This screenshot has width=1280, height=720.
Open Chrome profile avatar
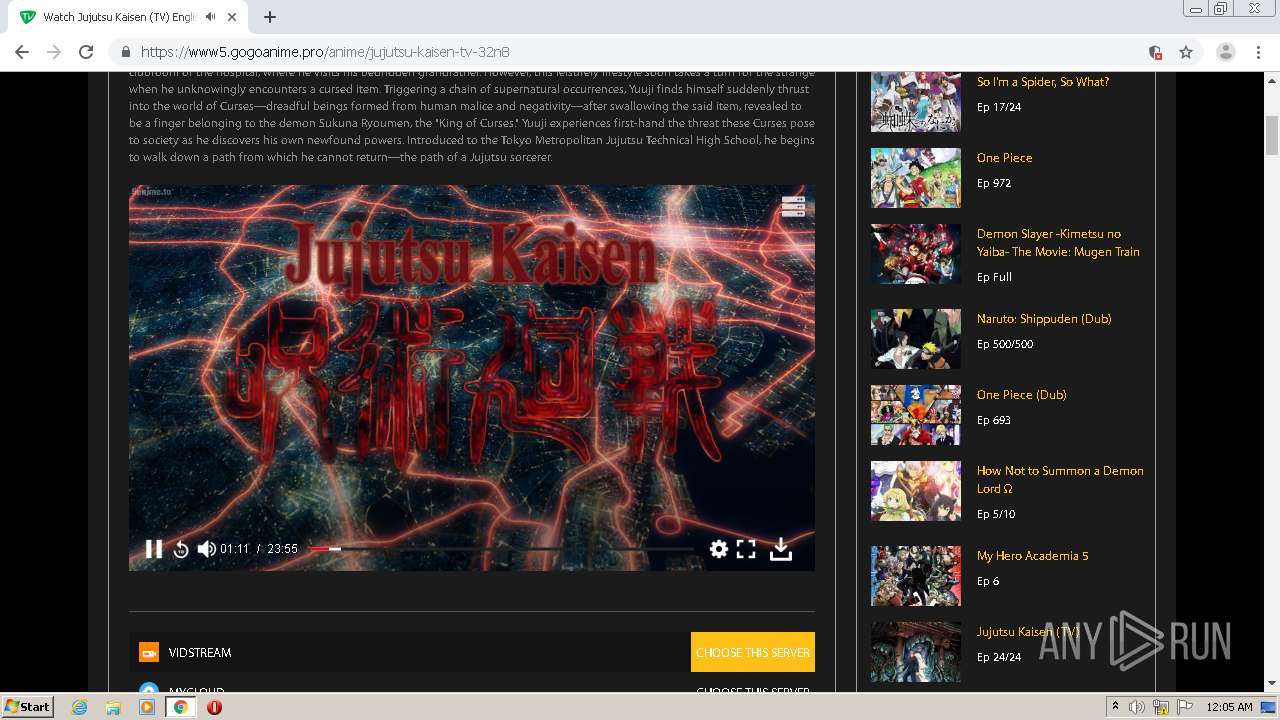(1226, 52)
